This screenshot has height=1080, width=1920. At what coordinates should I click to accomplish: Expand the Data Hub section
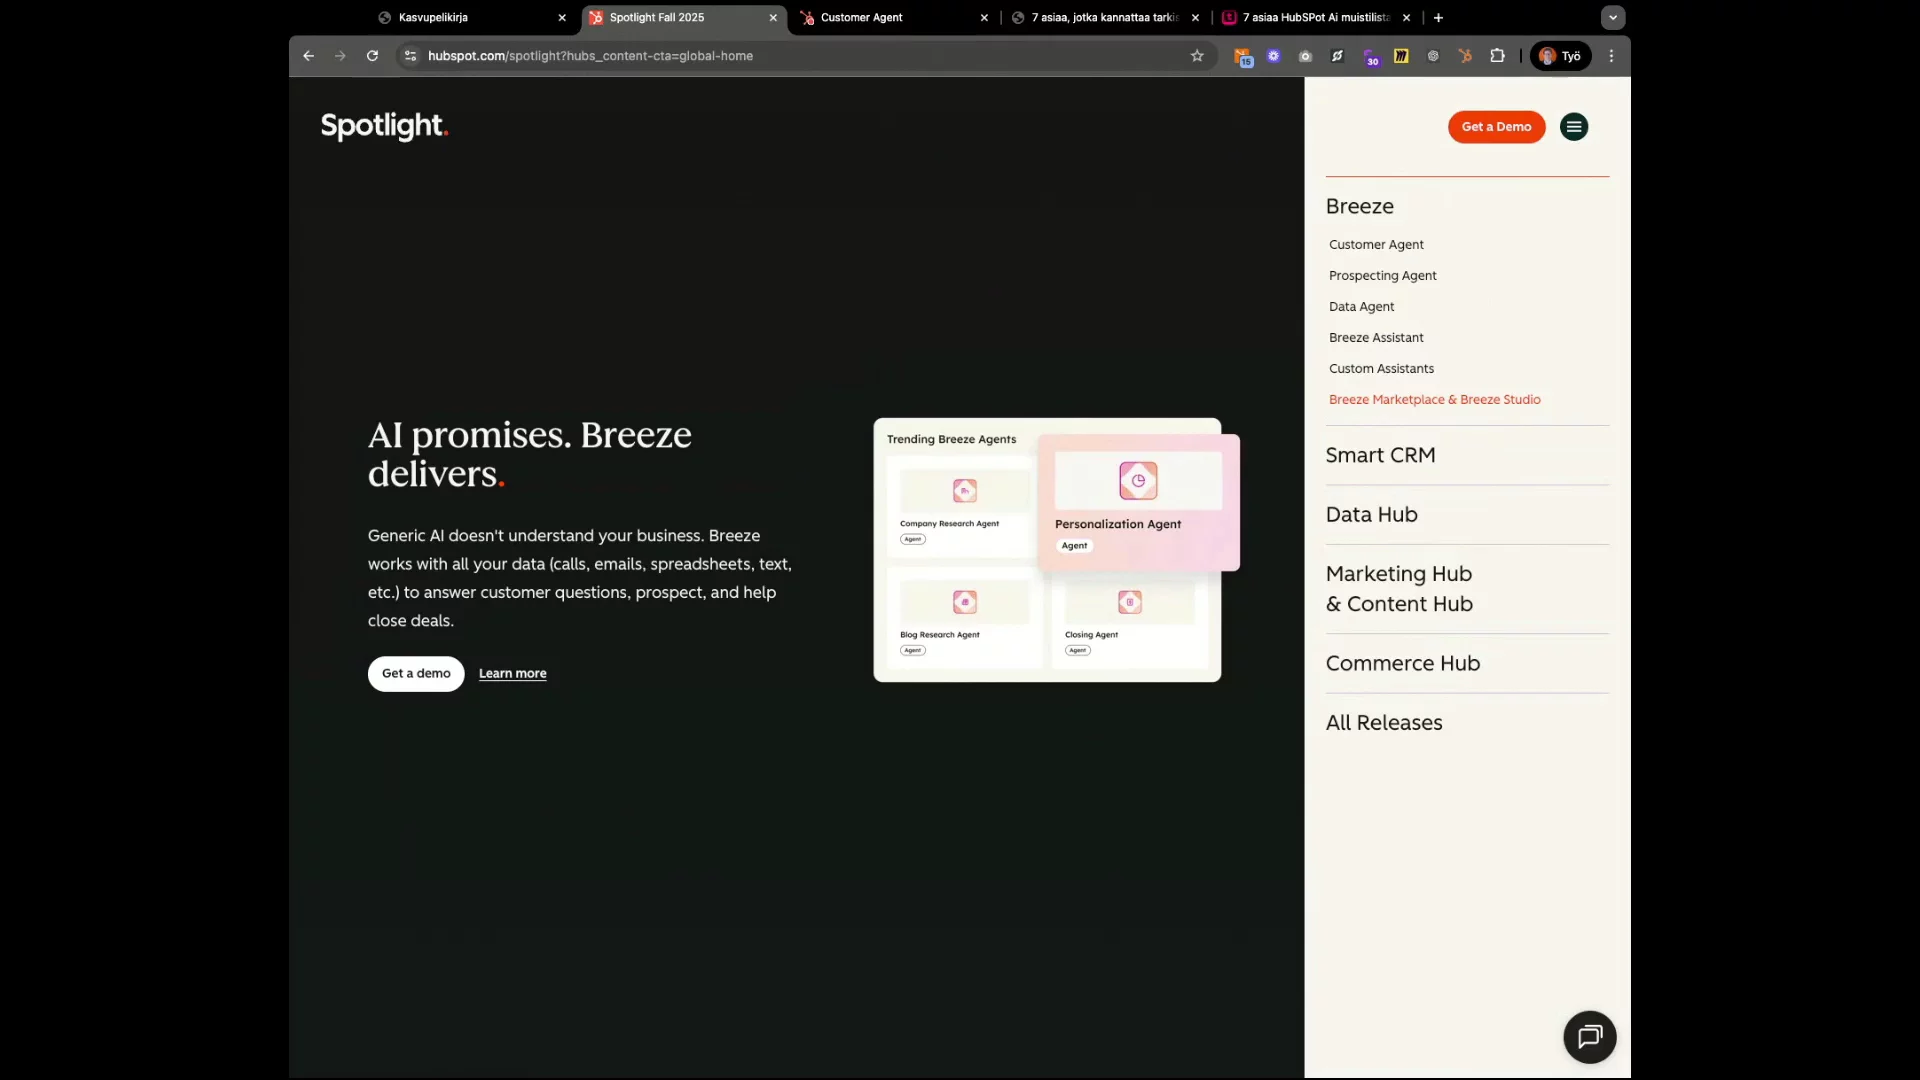tap(1371, 515)
